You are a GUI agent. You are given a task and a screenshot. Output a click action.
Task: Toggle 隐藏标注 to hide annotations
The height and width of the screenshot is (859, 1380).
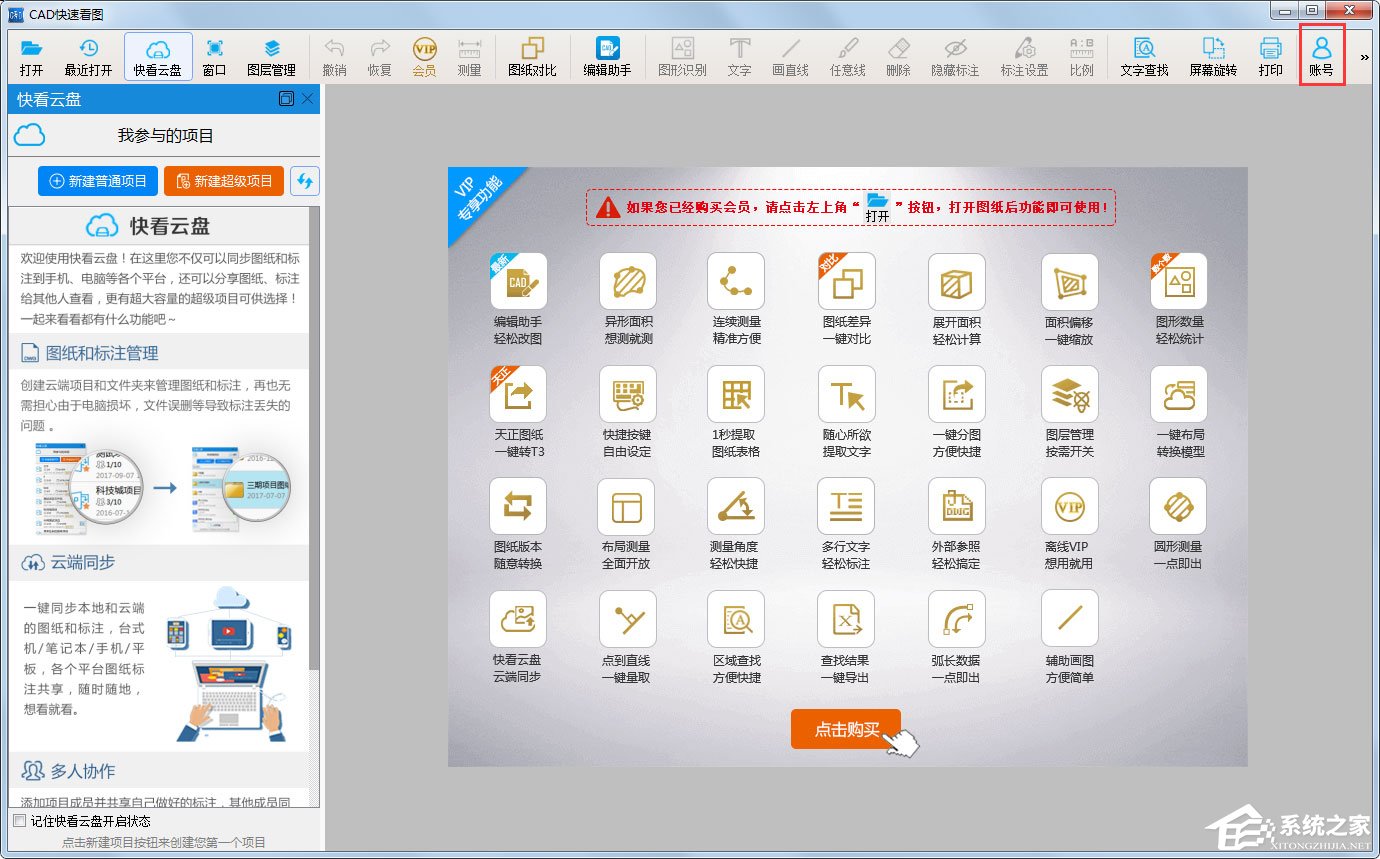956,55
